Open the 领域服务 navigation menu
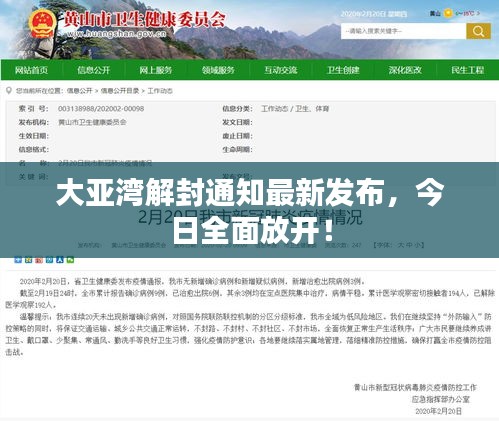The height and width of the screenshot is (421, 499). 218,70
